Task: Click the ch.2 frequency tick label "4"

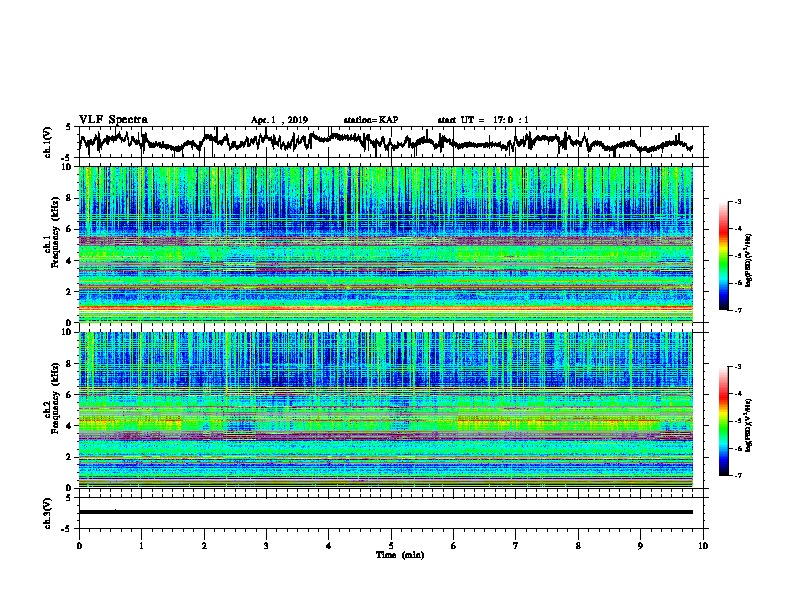Action: pos(70,426)
